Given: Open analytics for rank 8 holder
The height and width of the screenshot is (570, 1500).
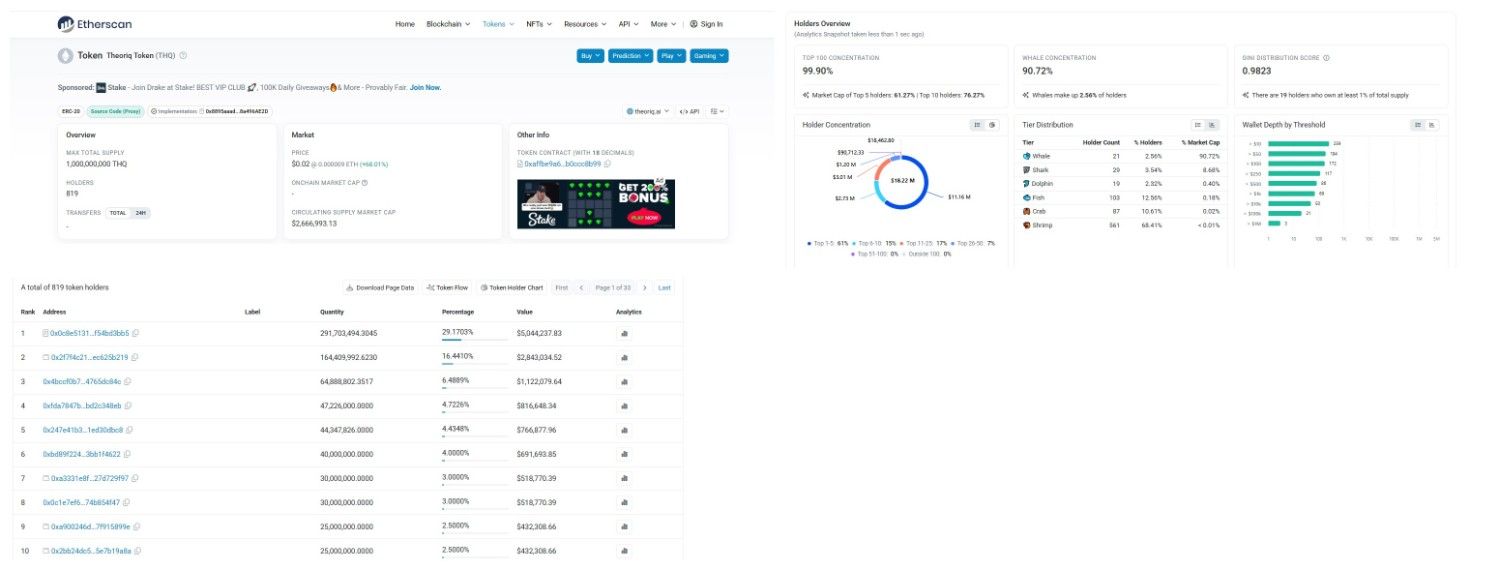Looking at the screenshot, I should (625, 502).
